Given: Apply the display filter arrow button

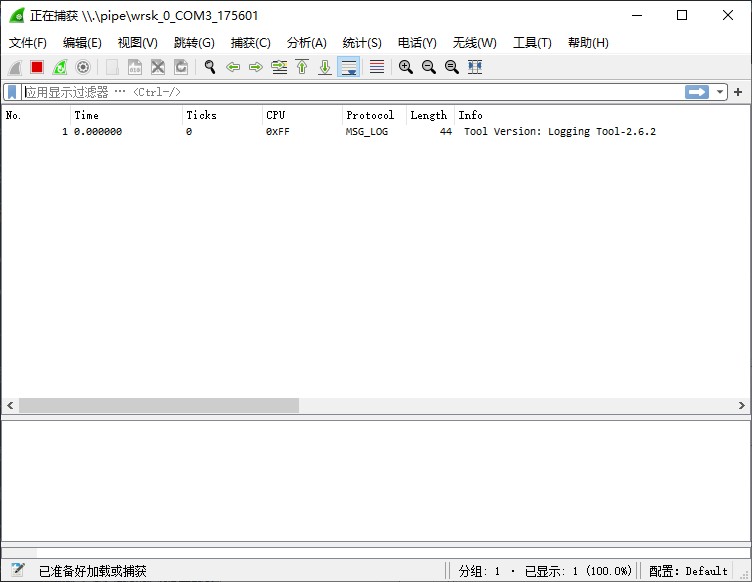Looking at the screenshot, I should point(697,92).
